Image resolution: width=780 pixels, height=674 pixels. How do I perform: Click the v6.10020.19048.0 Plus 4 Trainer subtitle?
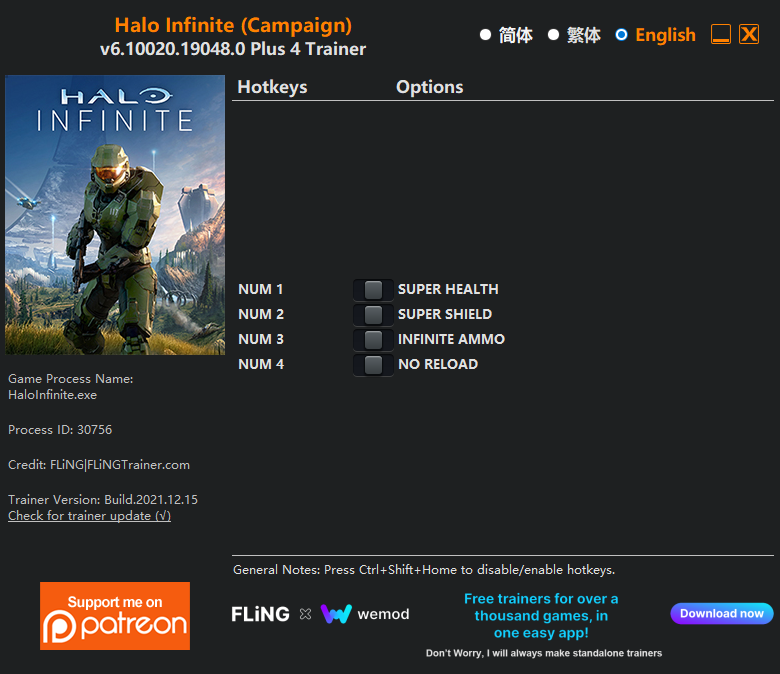click(x=233, y=49)
